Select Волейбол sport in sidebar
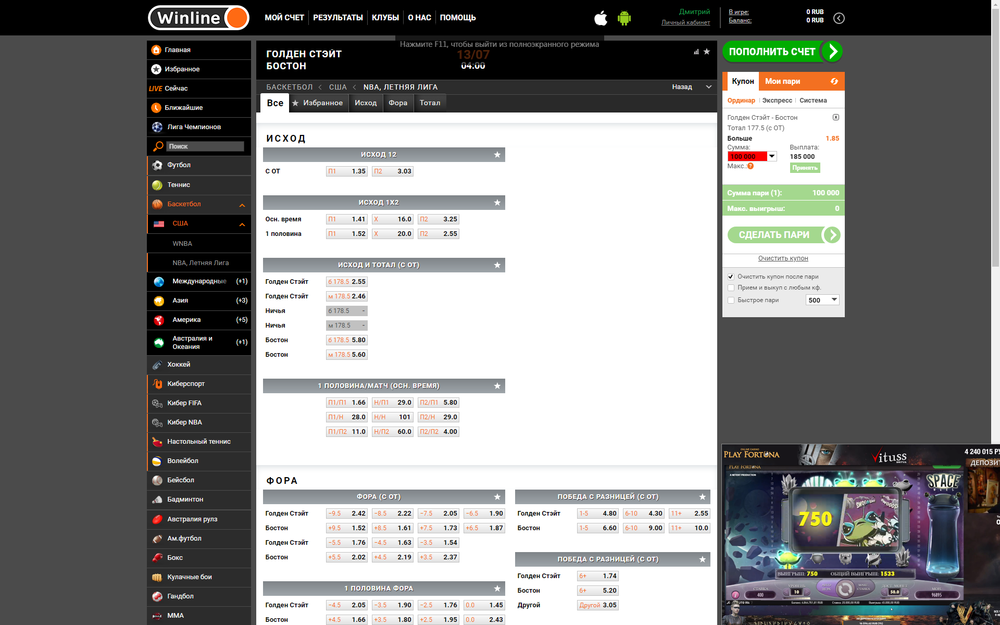 coord(199,460)
